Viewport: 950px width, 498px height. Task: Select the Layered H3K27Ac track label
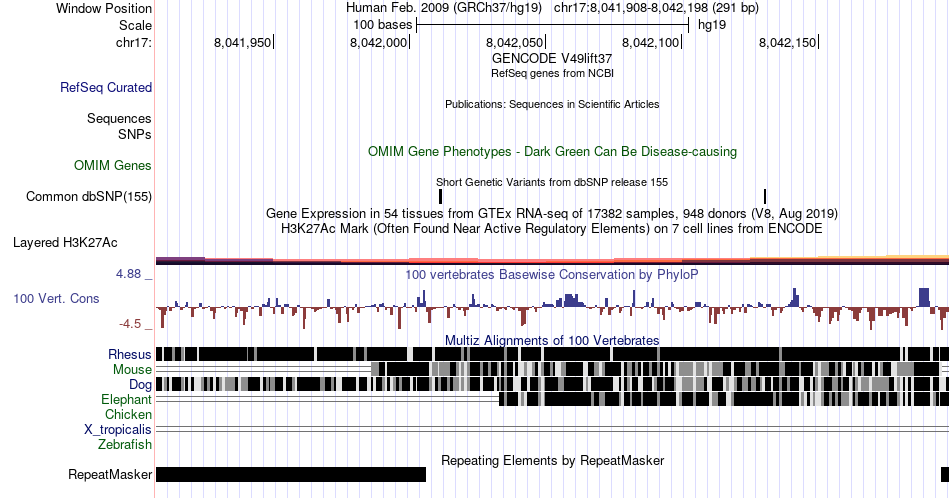[x=65, y=242]
